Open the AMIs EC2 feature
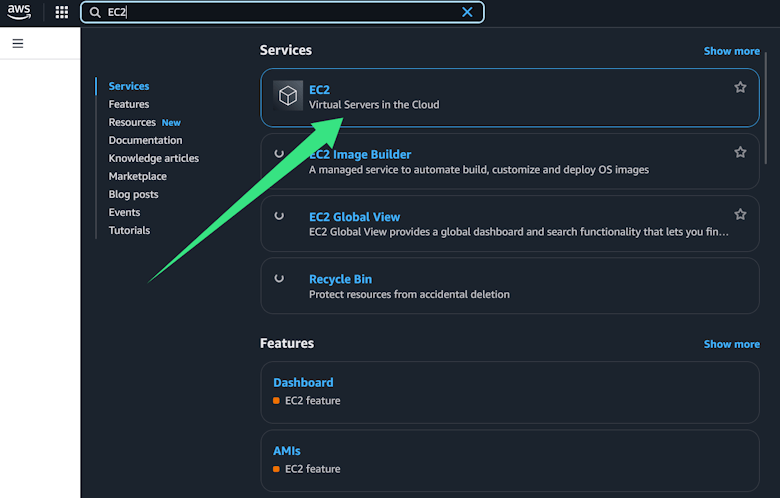 click(287, 451)
